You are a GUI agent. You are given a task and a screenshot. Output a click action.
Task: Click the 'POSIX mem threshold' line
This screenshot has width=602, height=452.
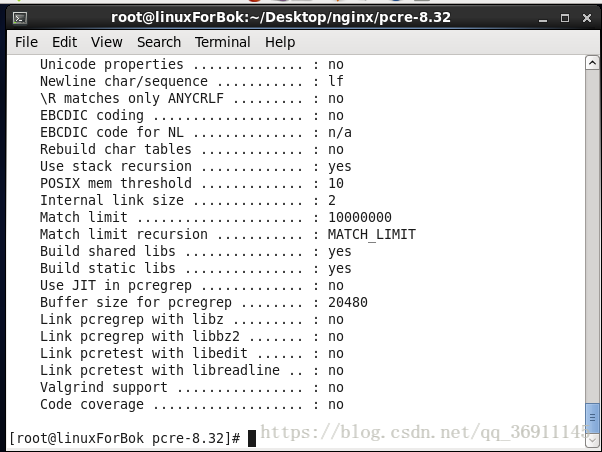[192, 183]
